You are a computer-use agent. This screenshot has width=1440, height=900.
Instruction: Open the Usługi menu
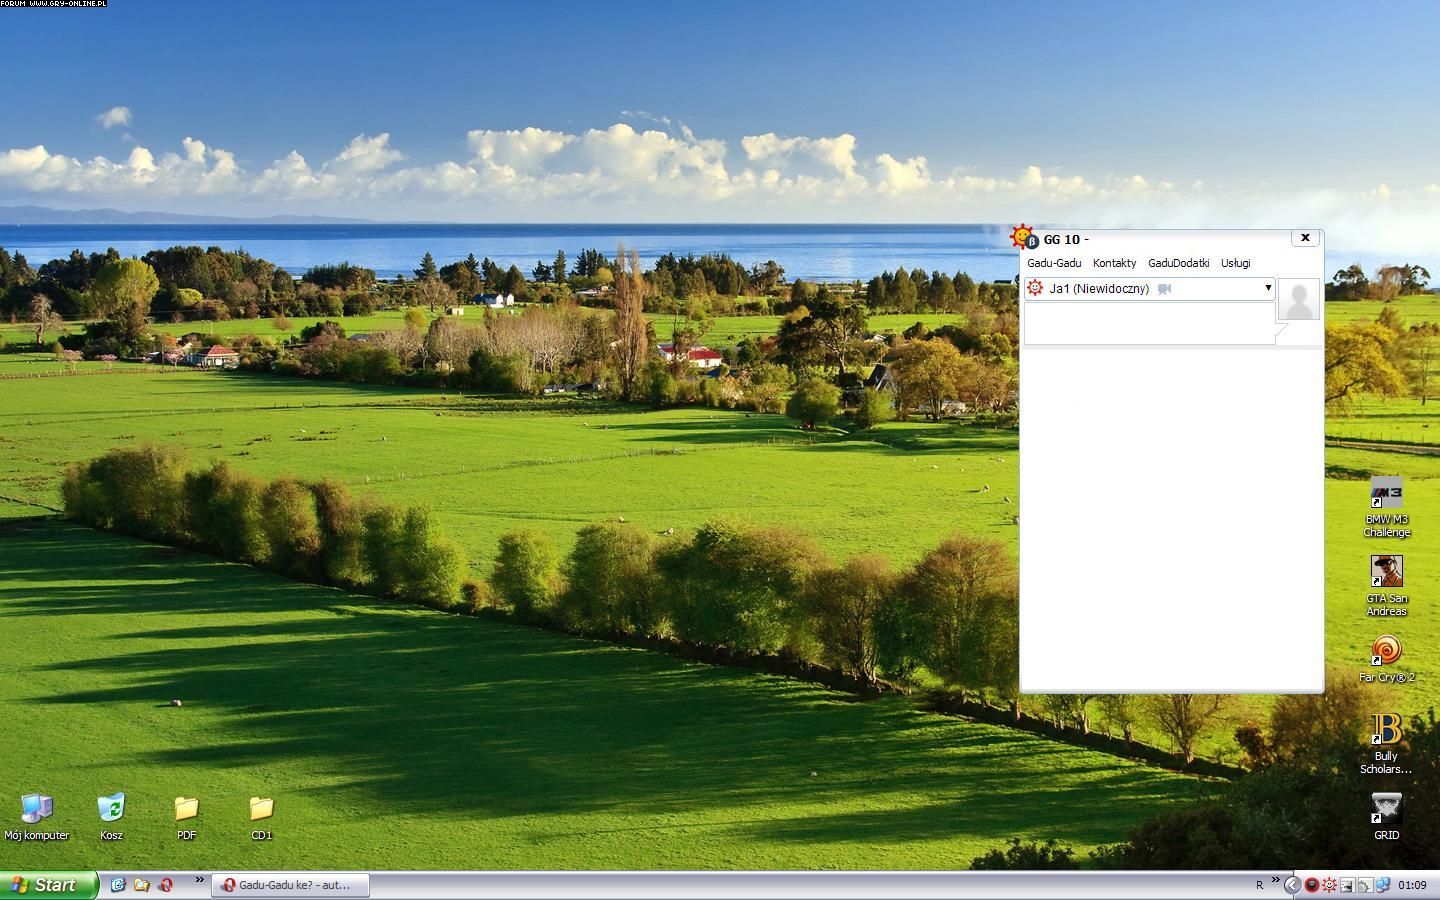[1235, 263]
